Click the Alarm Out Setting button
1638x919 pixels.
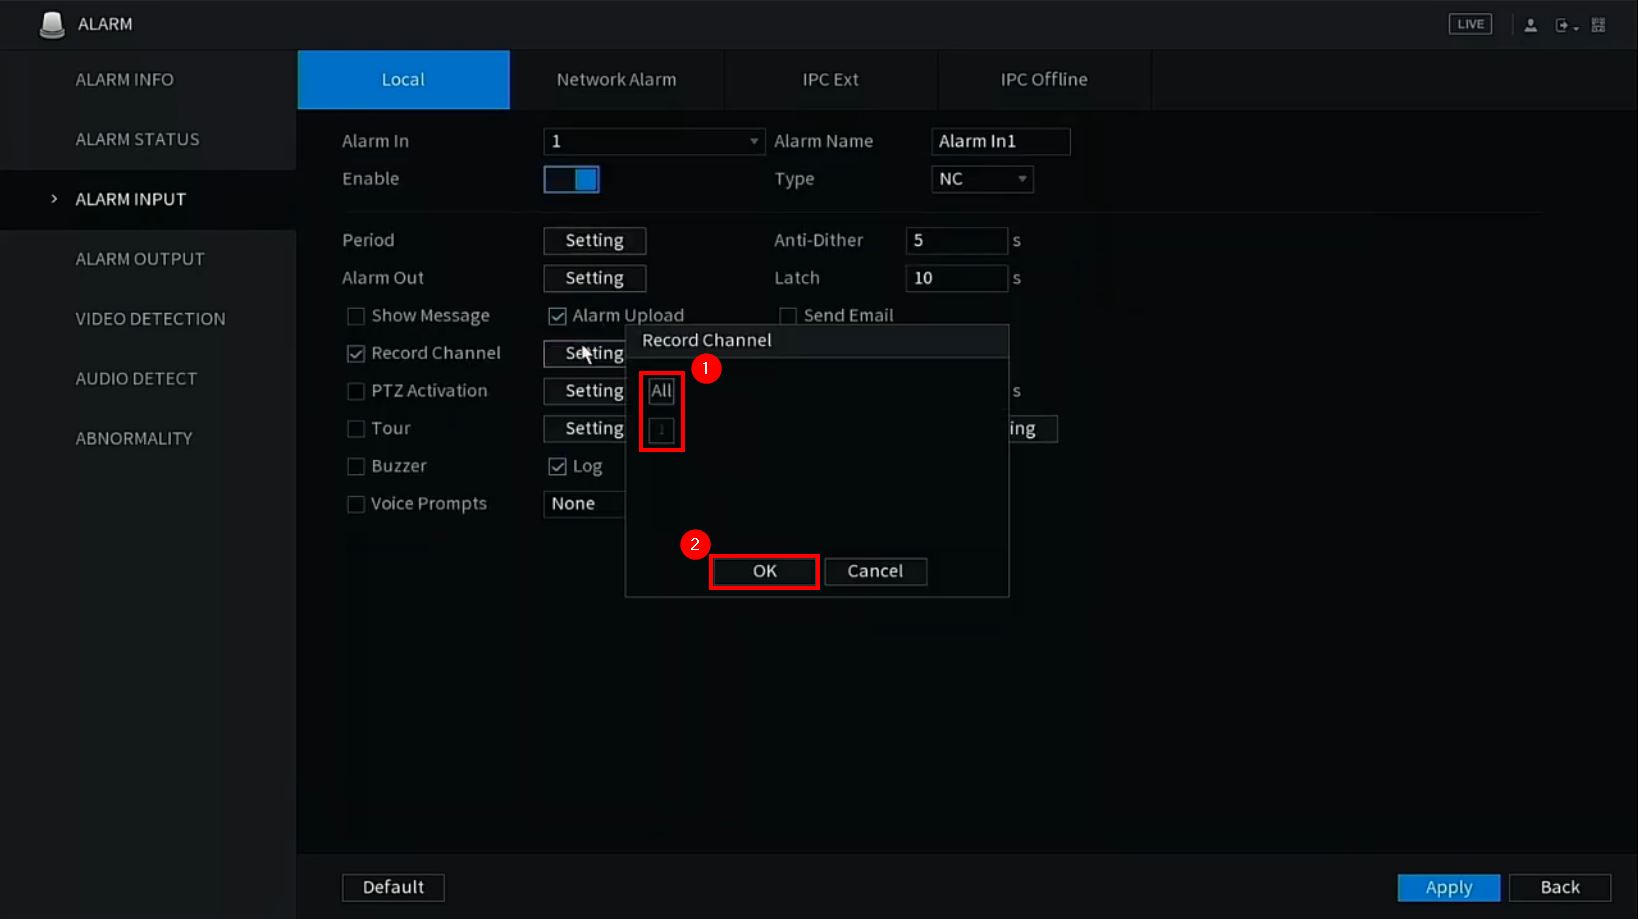(x=594, y=278)
